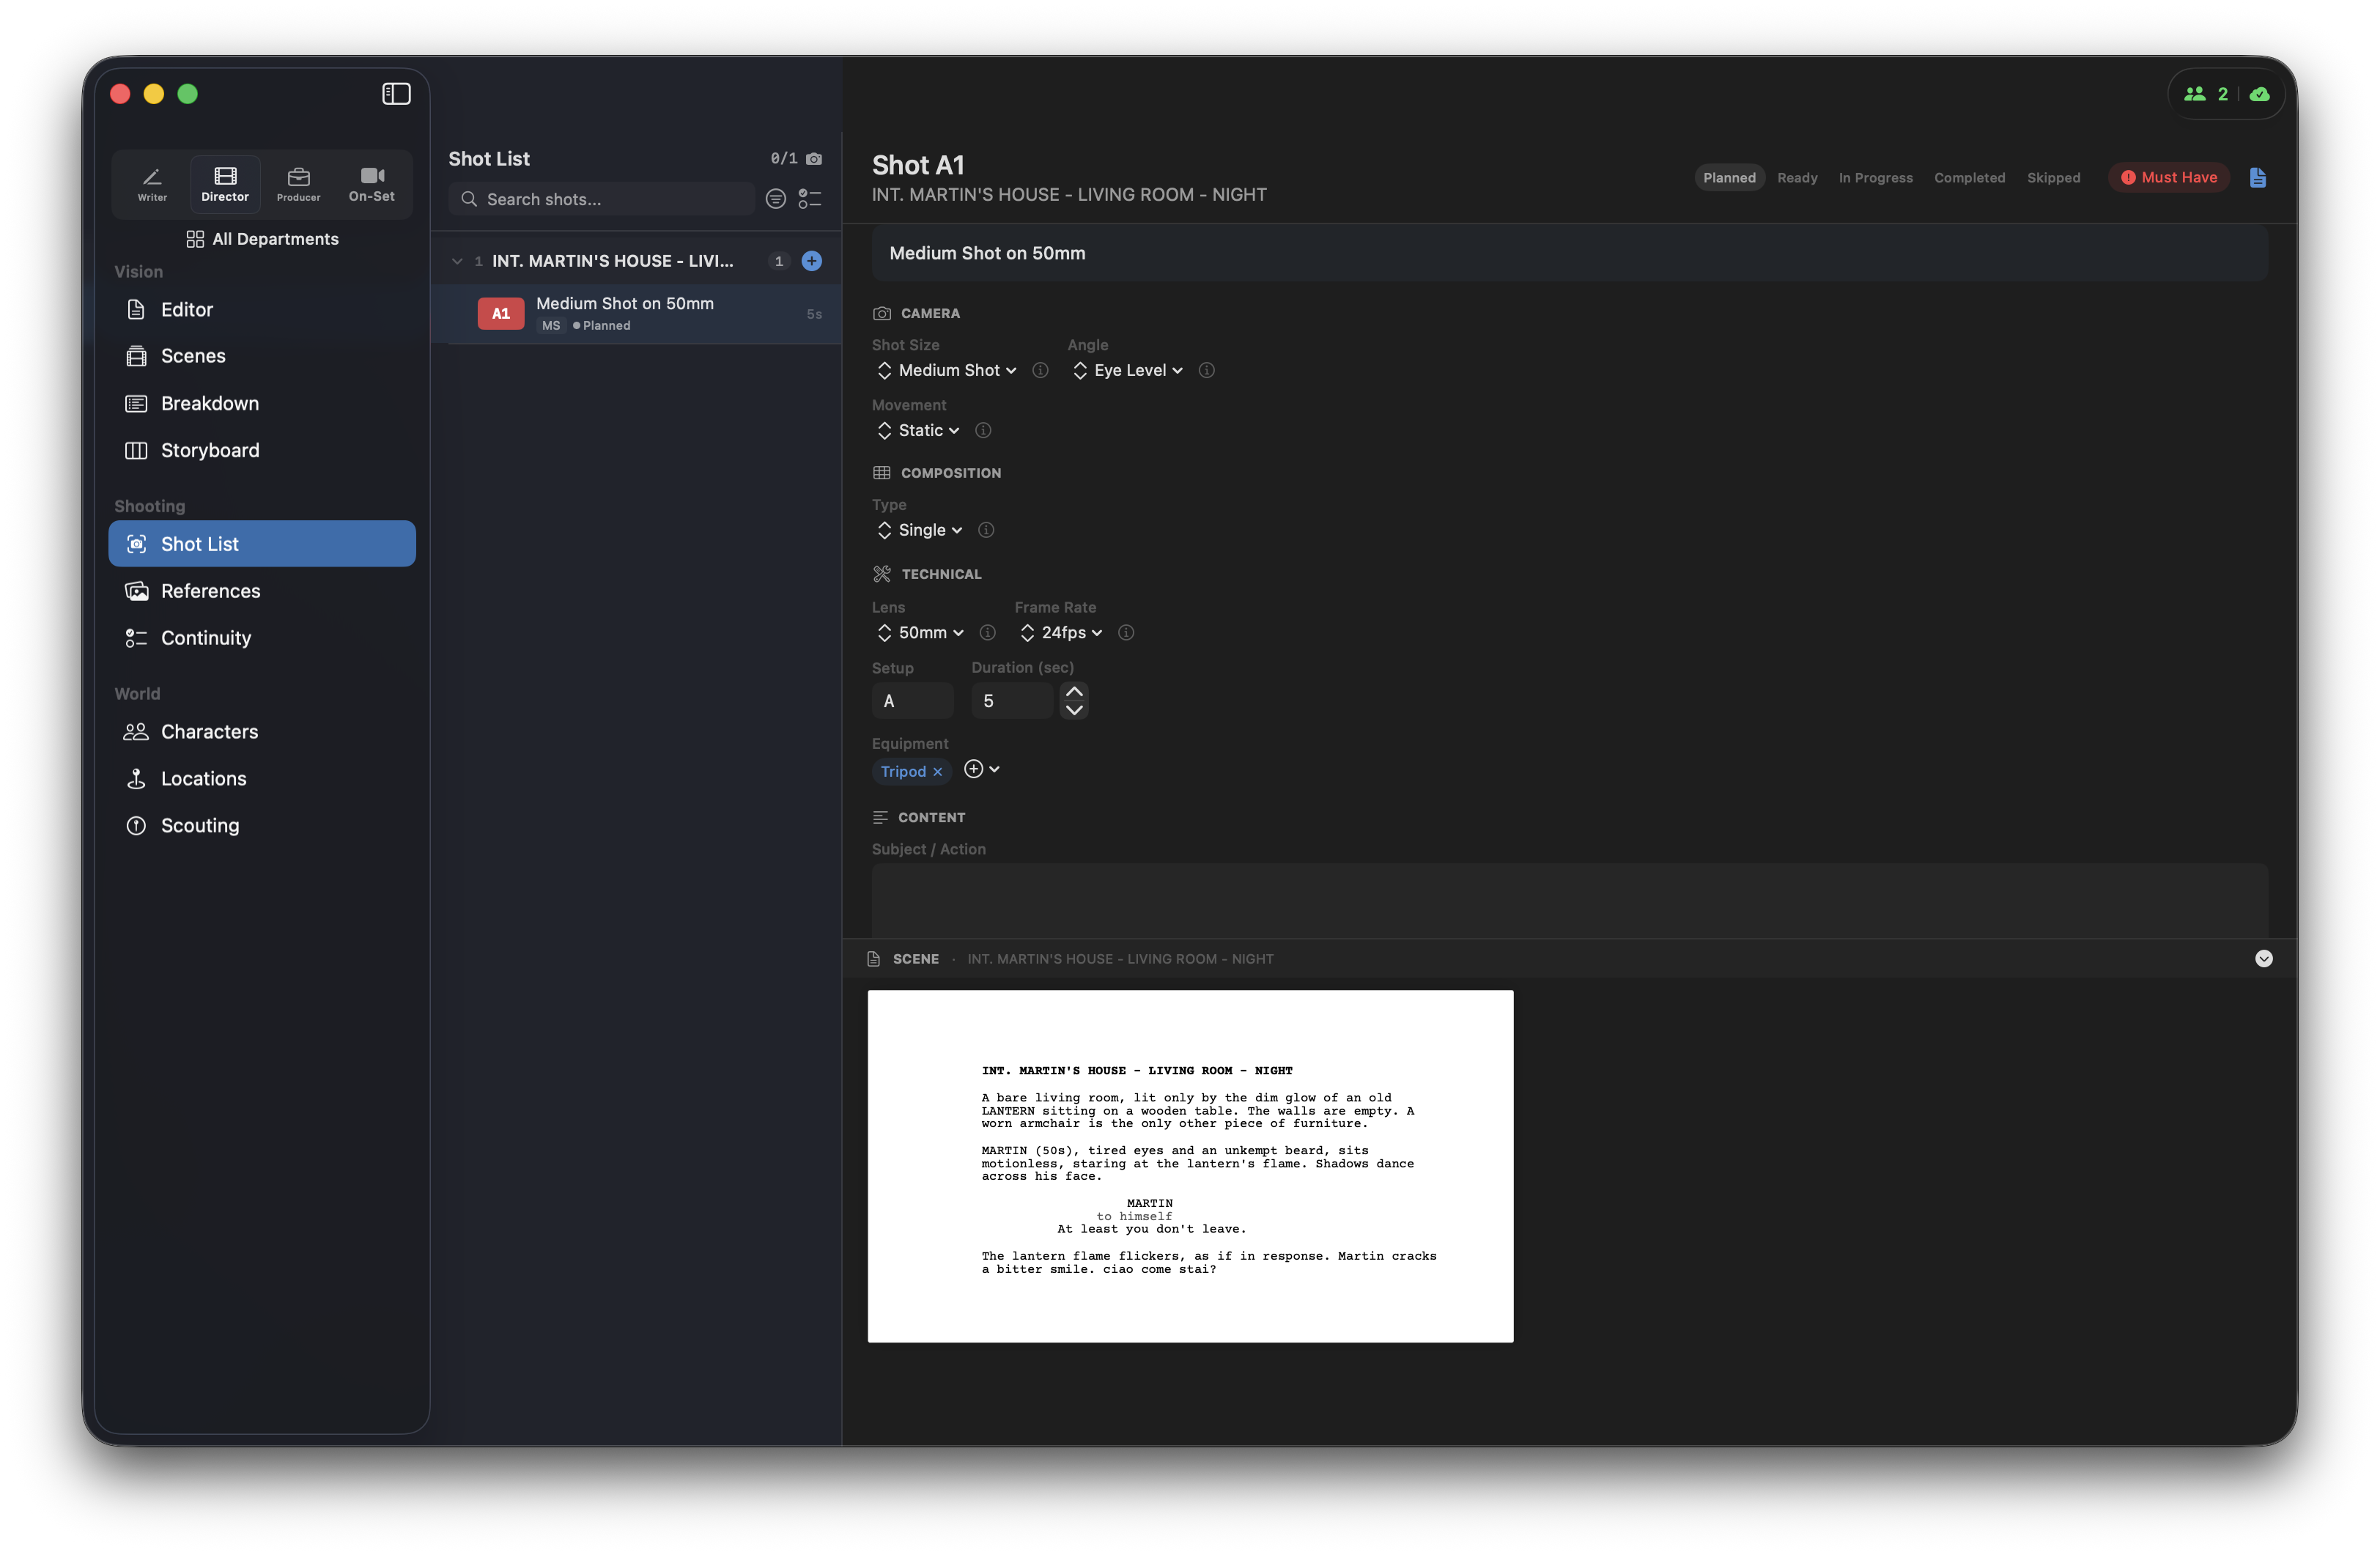Image resolution: width=2380 pixels, height=1555 pixels.
Task: Switch to the Producer department tab
Action: coord(298,184)
